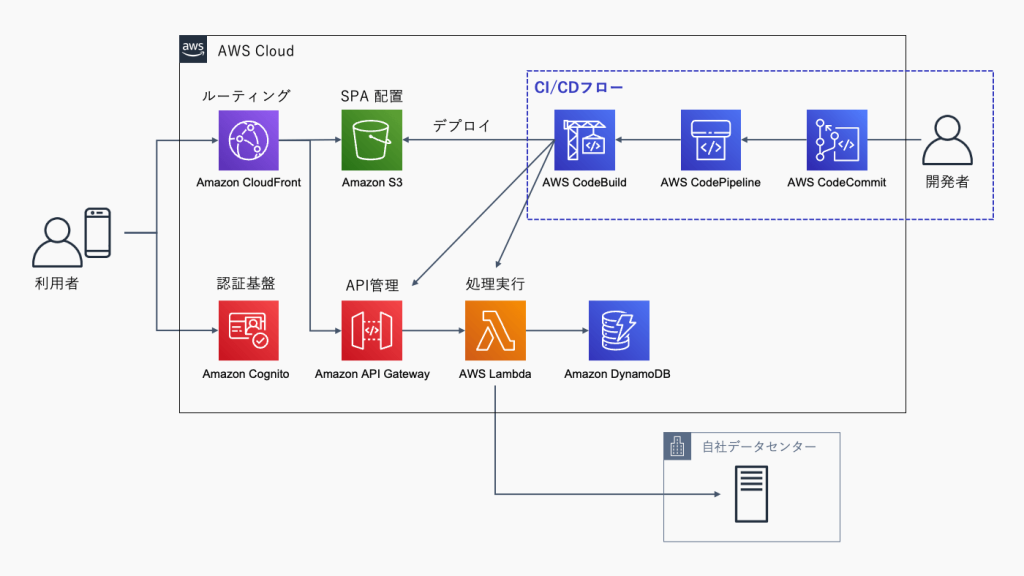The width and height of the screenshot is (1024, 576).
Task: Click the Amazon DynamoDB icon
Action: point(618,330)
